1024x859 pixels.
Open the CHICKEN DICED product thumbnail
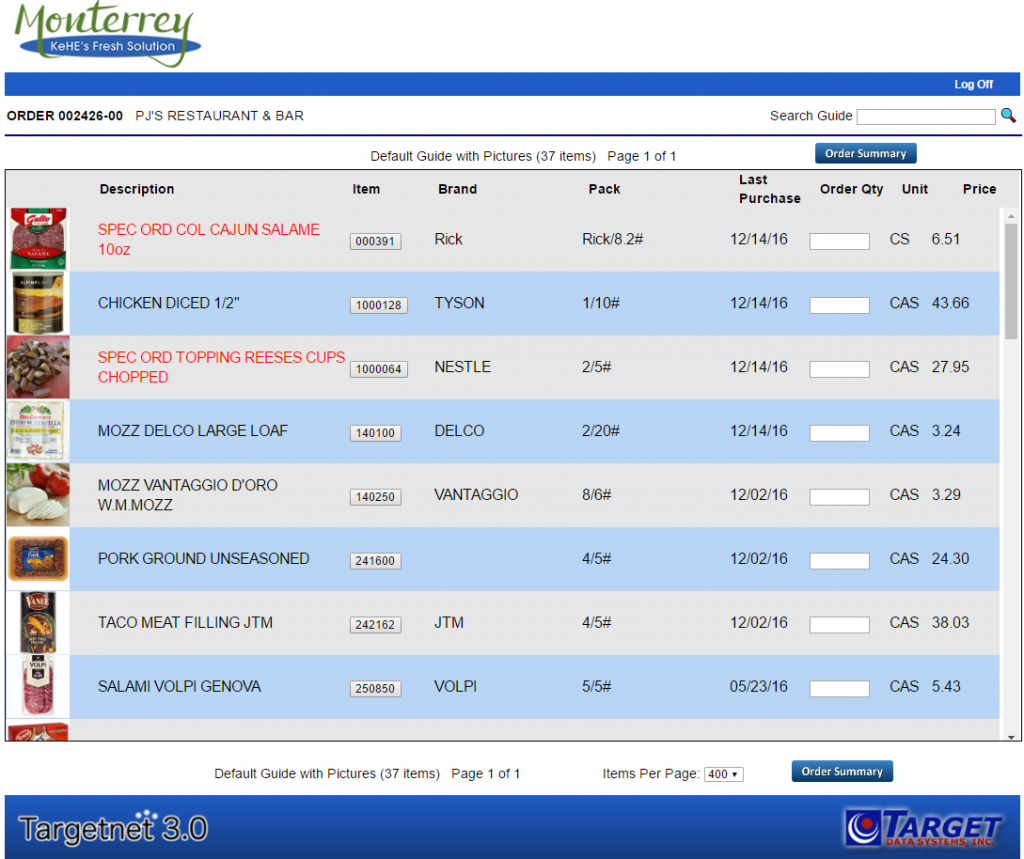(x=36, y=303)
